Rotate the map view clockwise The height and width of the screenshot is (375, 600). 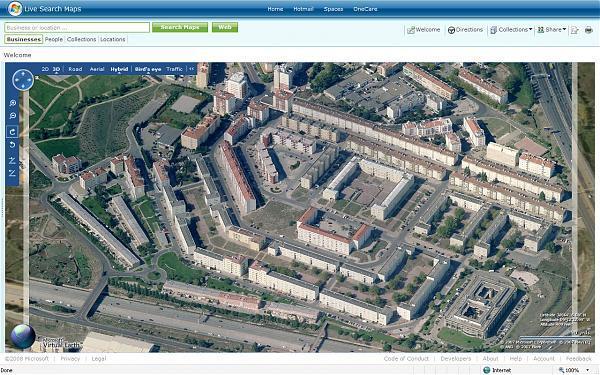pyautogui.click(x=12, y=132)
